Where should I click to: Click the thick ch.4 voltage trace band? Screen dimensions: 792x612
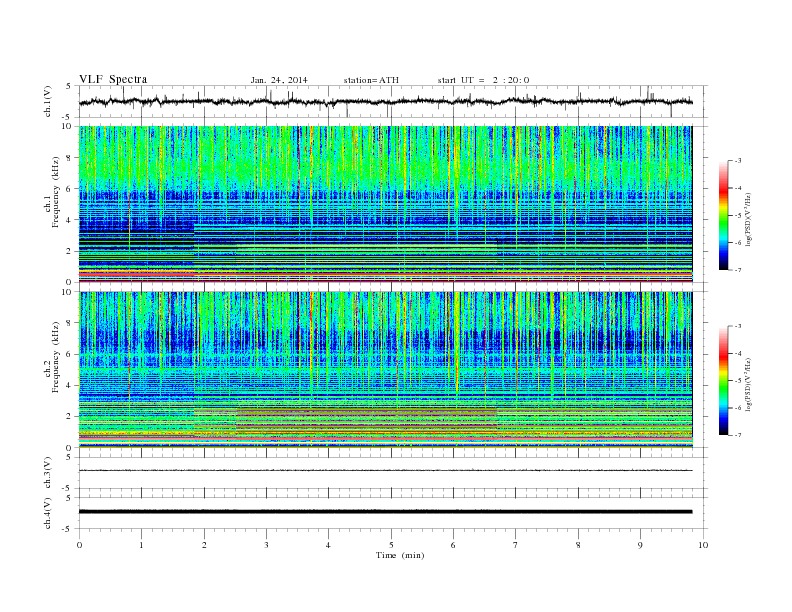pos(386,512)
